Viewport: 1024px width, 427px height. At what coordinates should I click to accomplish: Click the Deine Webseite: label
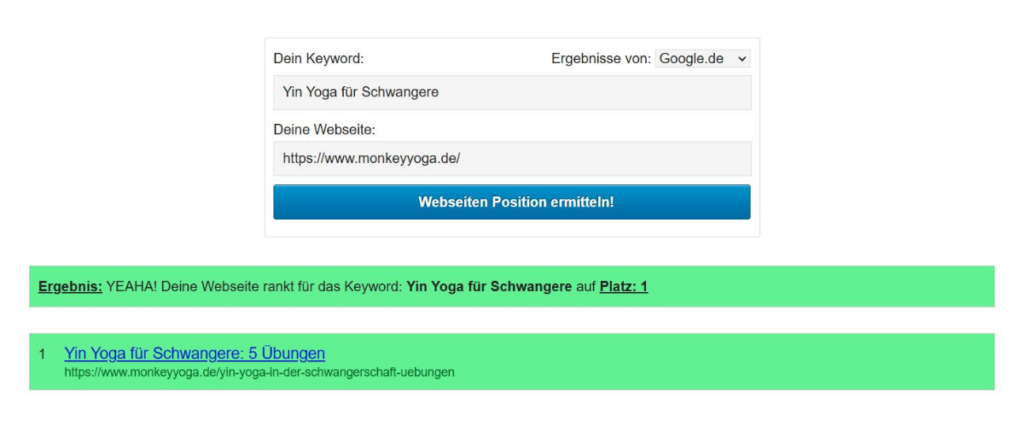point(325,130)
